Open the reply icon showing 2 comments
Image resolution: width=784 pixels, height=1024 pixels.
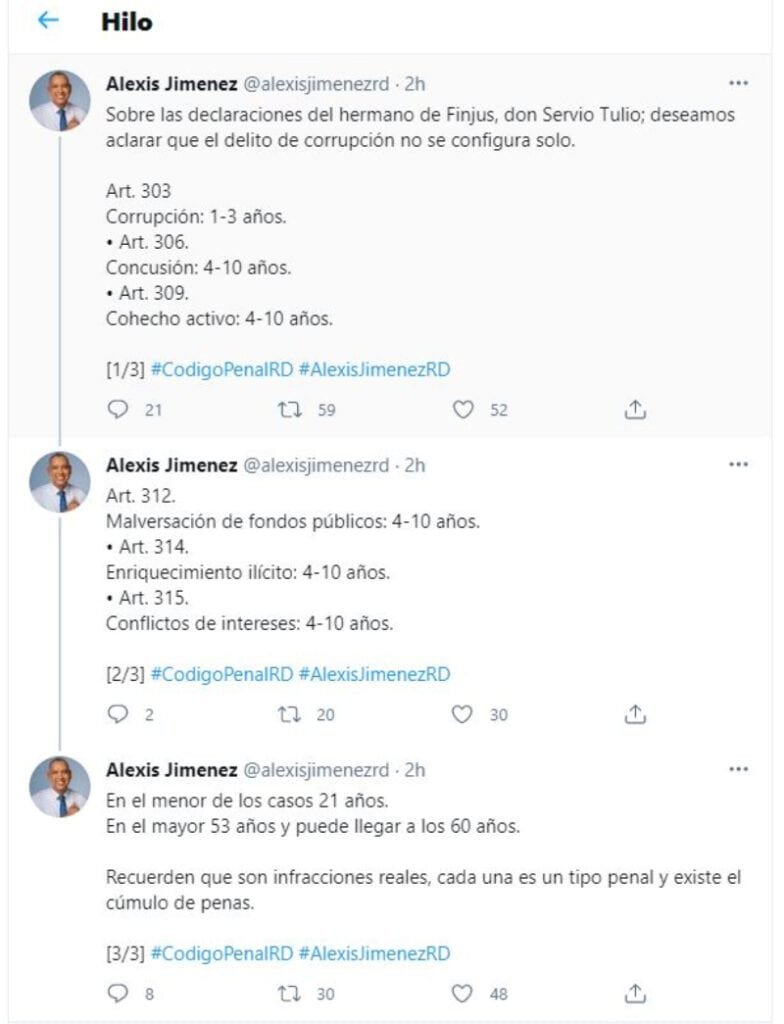(x=119, y=713)
